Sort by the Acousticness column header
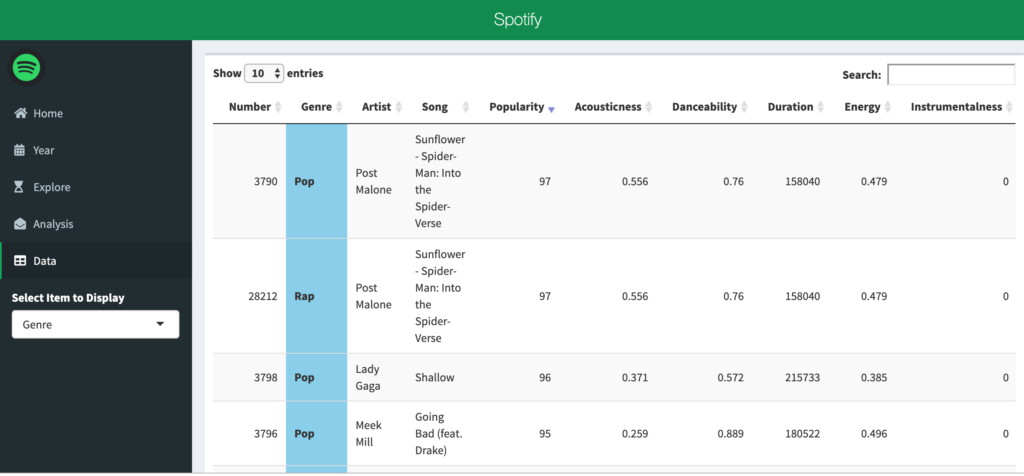 [608, 107]
